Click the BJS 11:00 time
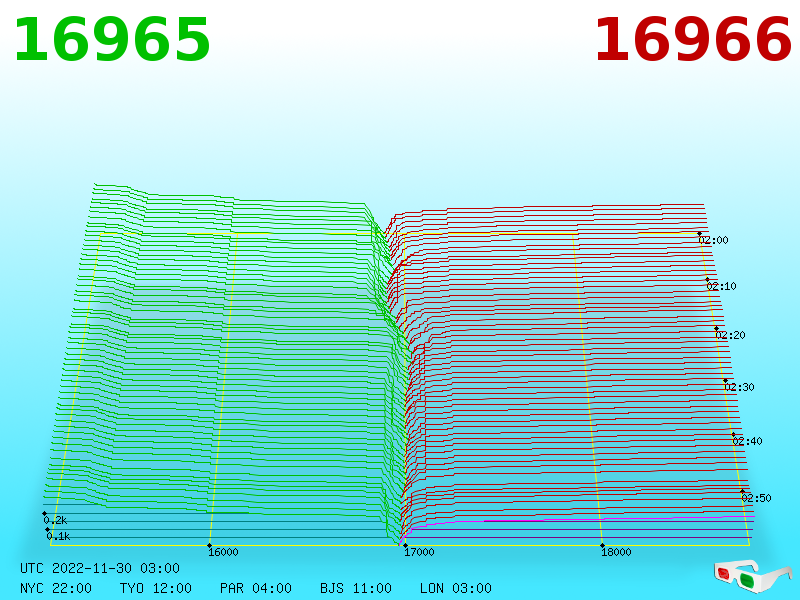Image resolution: width=800 pixels, height=600 pixels. (356, 588)
